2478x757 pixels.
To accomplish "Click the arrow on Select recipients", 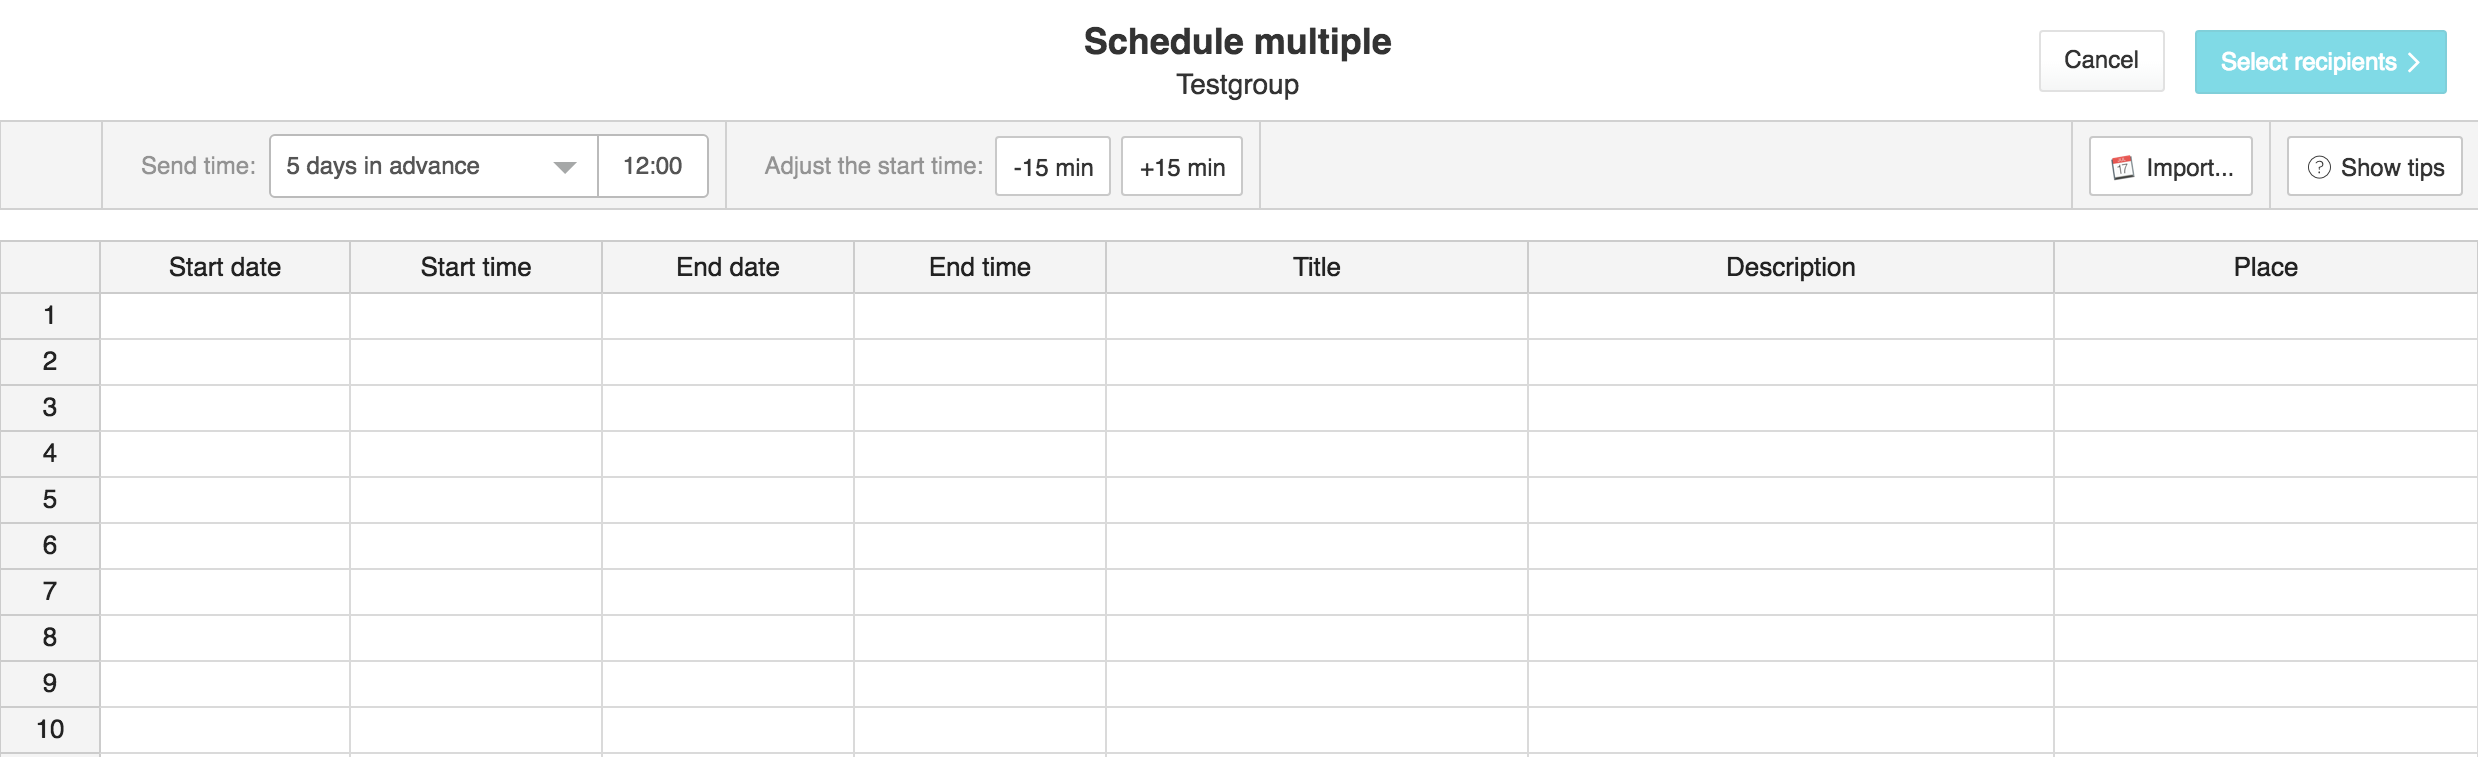I will tap(2414, 62).
